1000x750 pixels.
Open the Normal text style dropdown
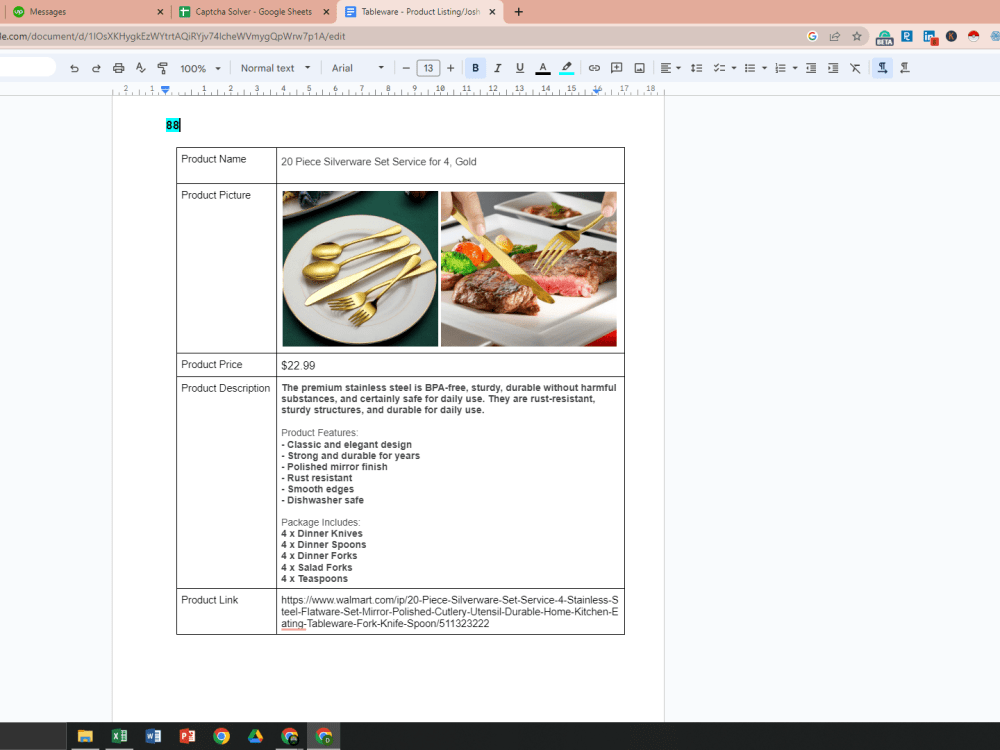coord(275,68)
